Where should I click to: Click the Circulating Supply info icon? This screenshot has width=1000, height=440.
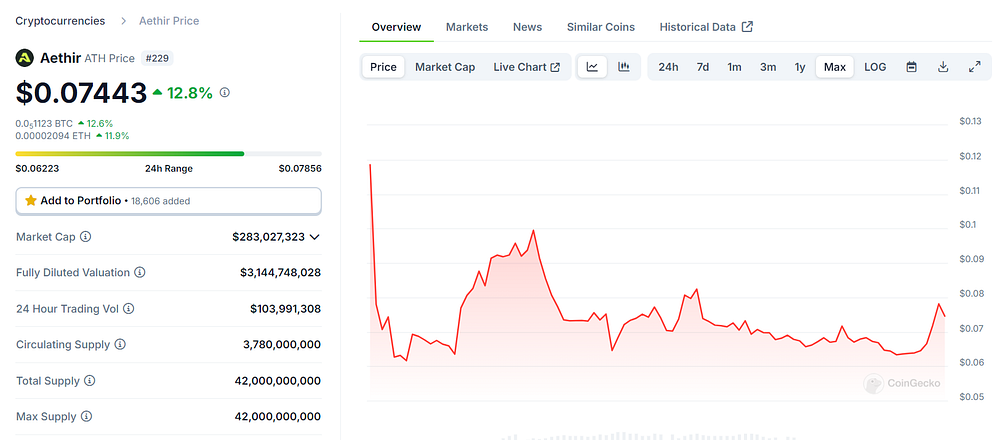click(x=120, y=344)
